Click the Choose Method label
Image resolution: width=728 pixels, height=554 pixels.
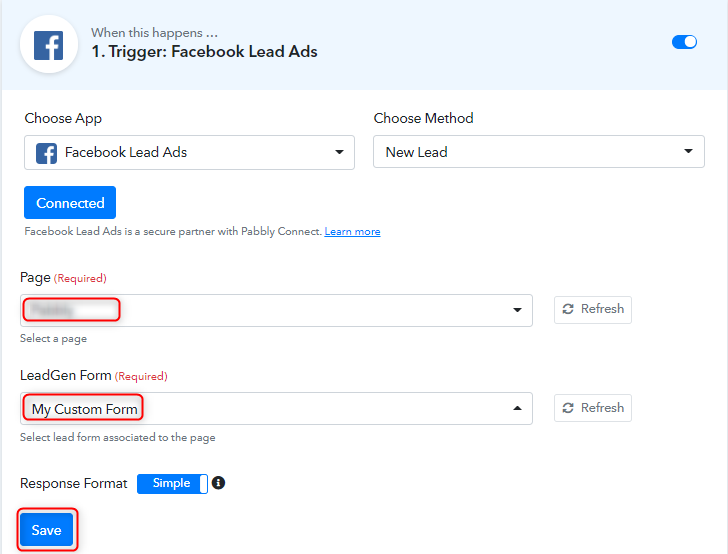tap(423, 118)
